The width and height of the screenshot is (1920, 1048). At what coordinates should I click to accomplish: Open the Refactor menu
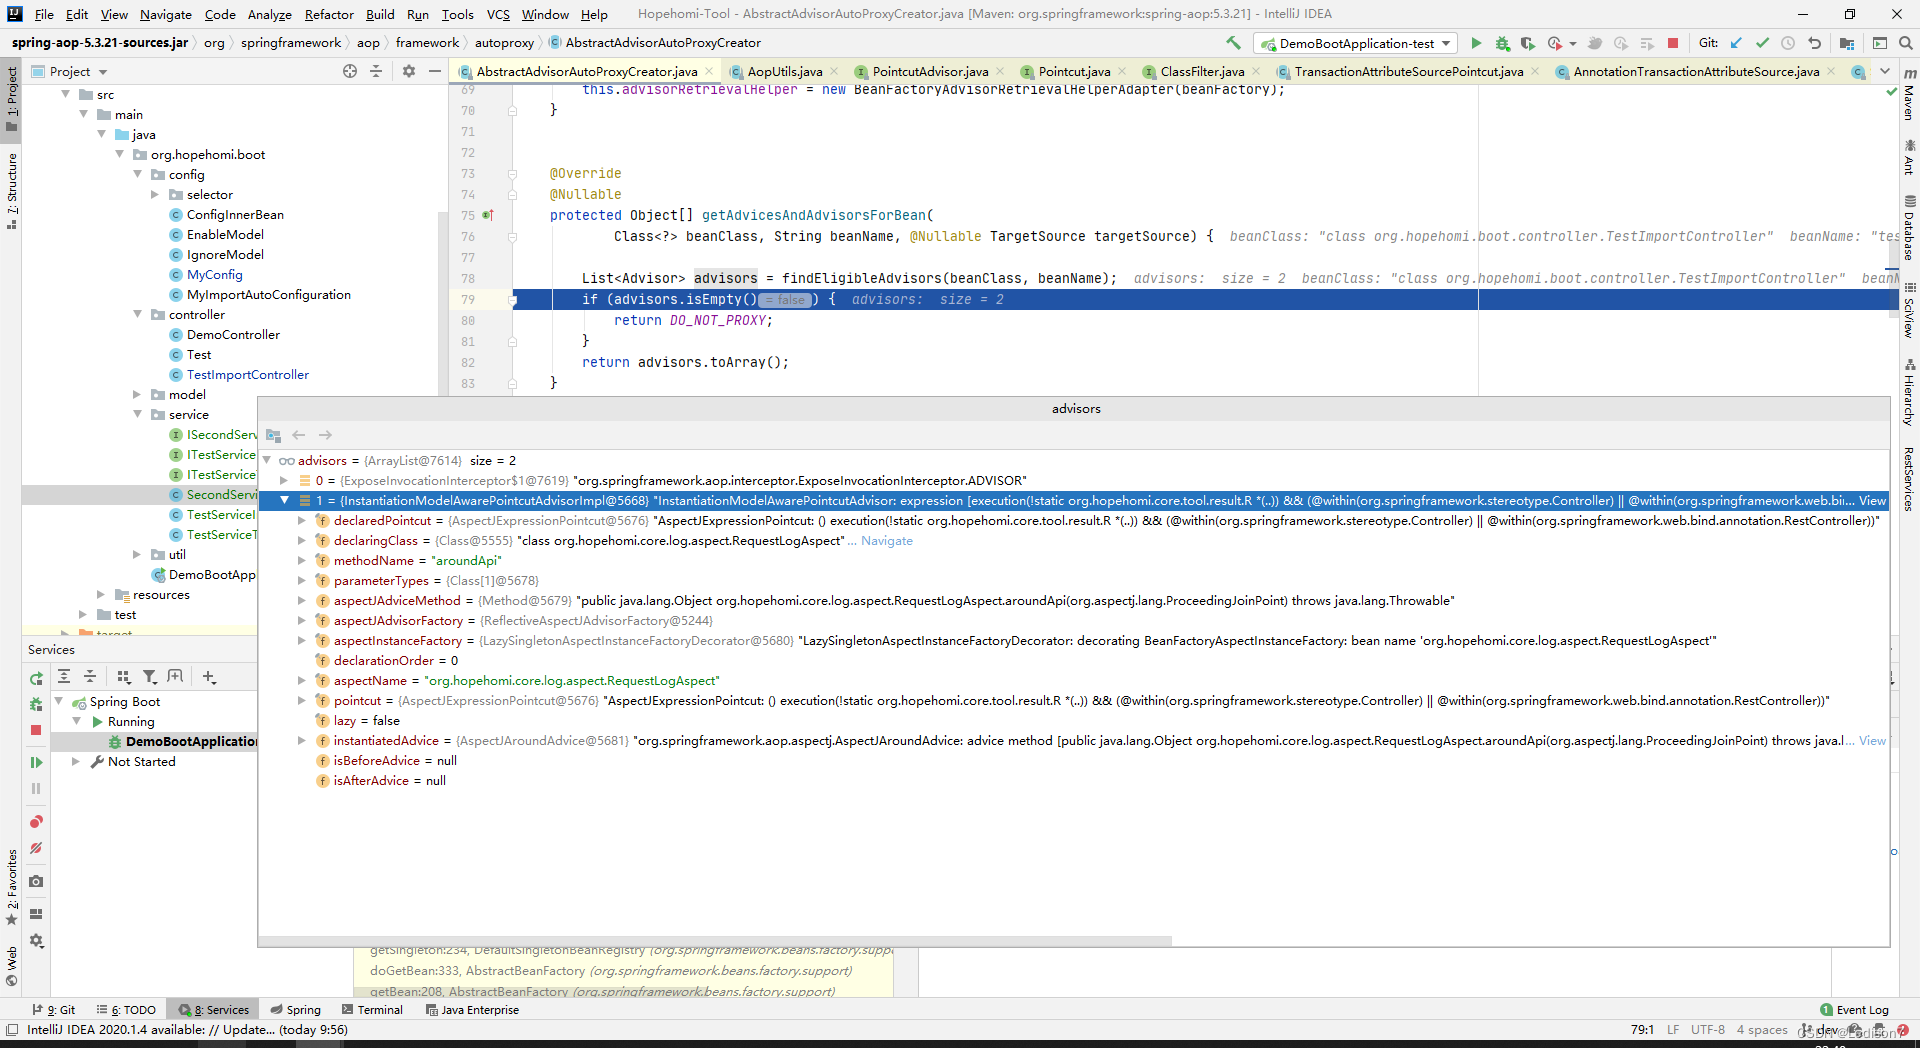(329, 14)
